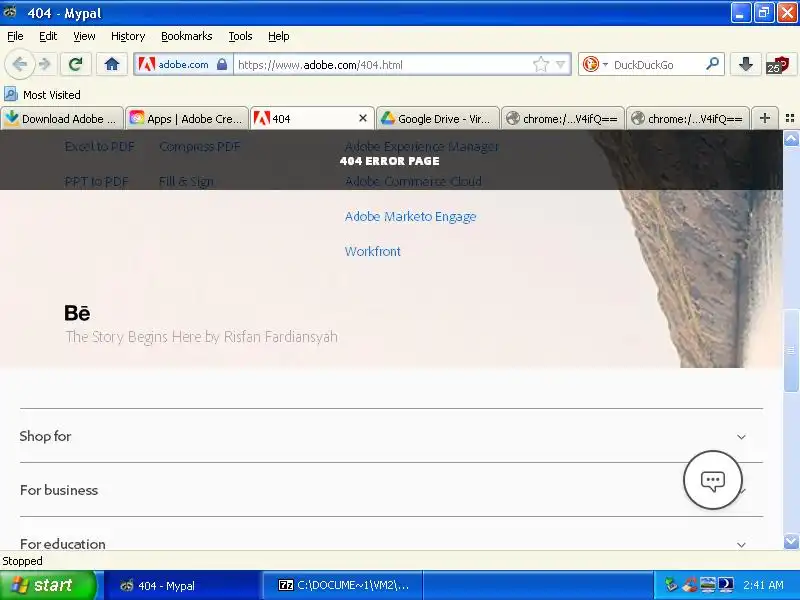Screen dimensions: 800x600
Task: Switch to Google Drive tab
Action: point(437,118)
